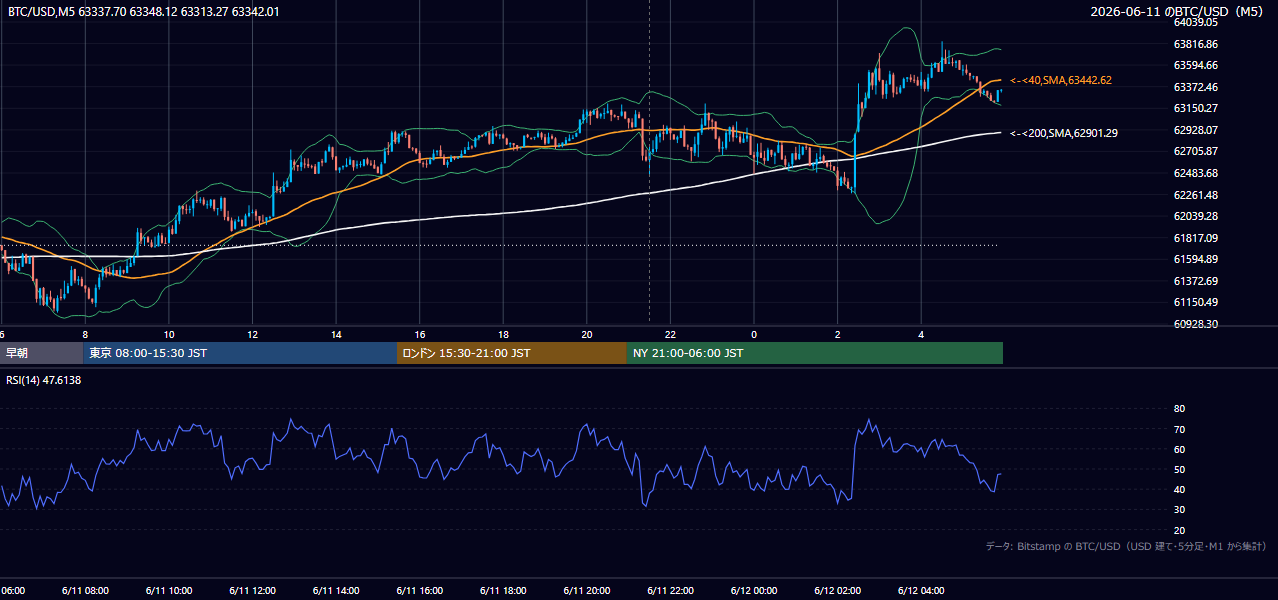1278x600 pixels.
Task: Click price axis value 62483.68
Action: click(x=1195, y=173)
